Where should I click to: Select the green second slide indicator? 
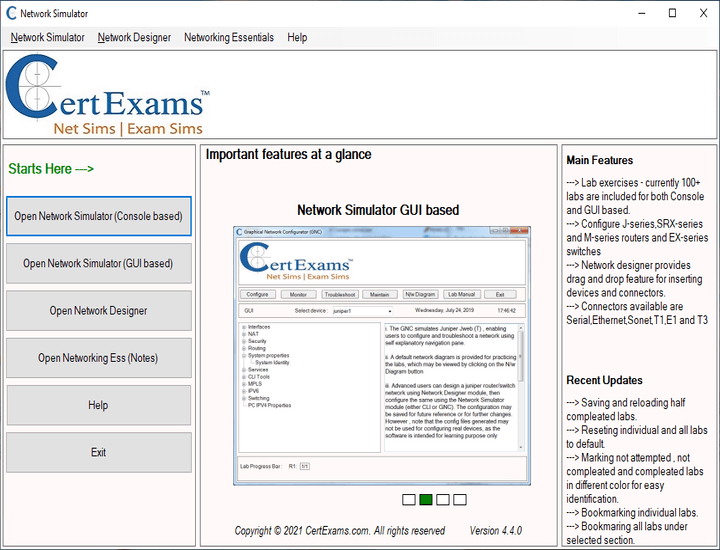pos(426,499)
